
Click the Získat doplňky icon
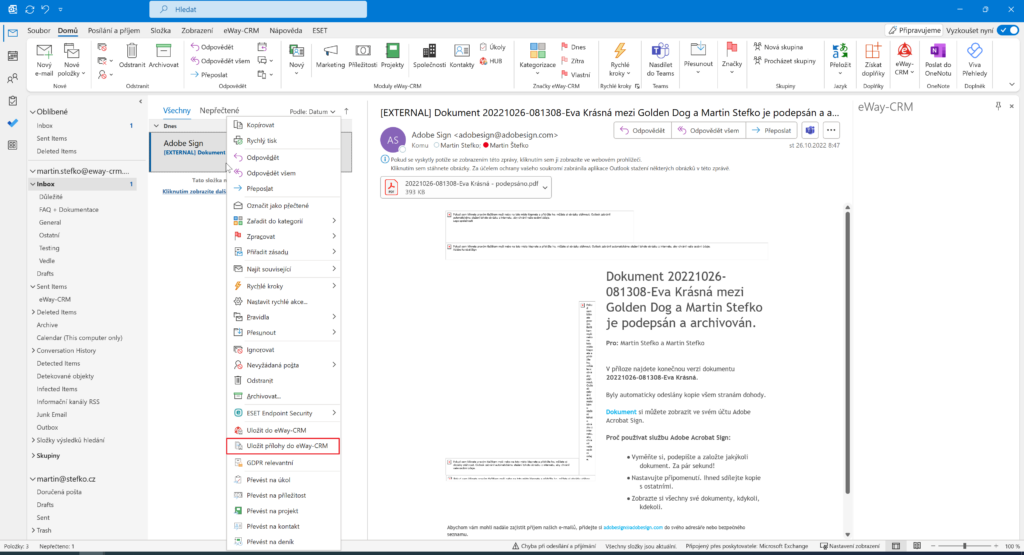coord(872,50)
